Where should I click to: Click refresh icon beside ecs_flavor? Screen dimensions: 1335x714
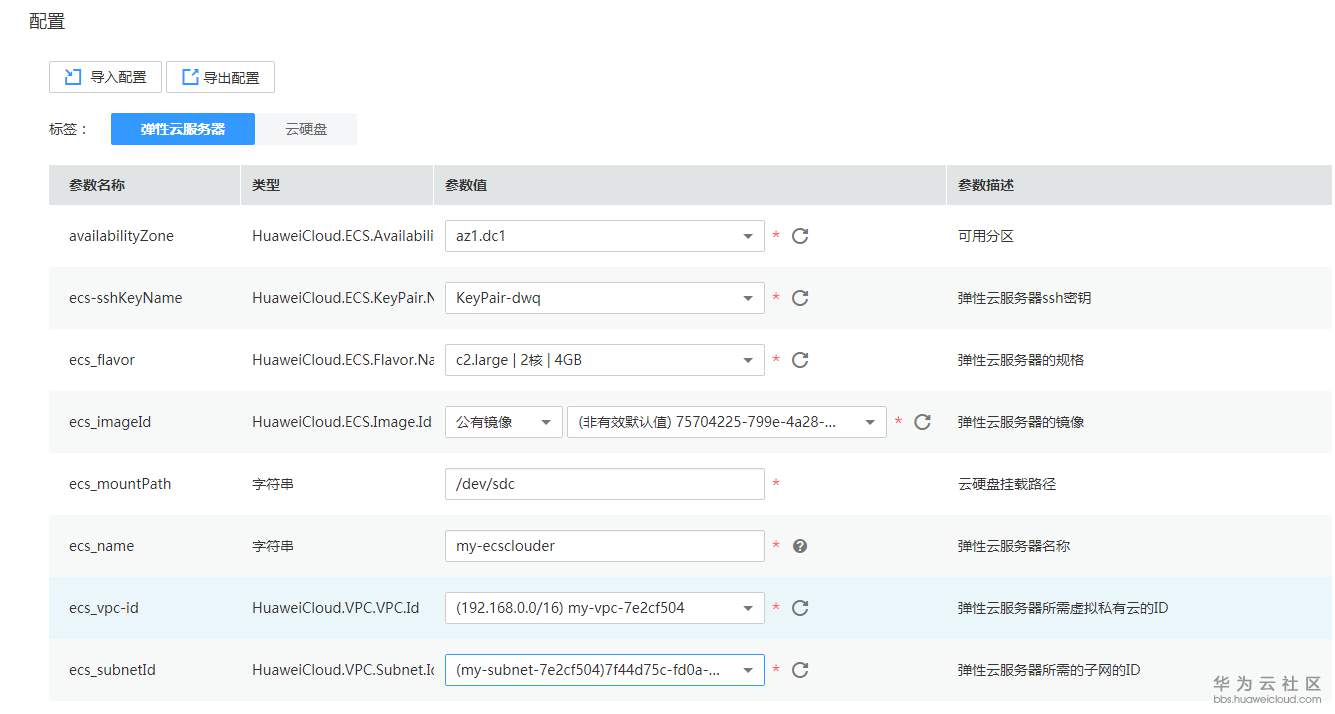[x=800, y=360]
